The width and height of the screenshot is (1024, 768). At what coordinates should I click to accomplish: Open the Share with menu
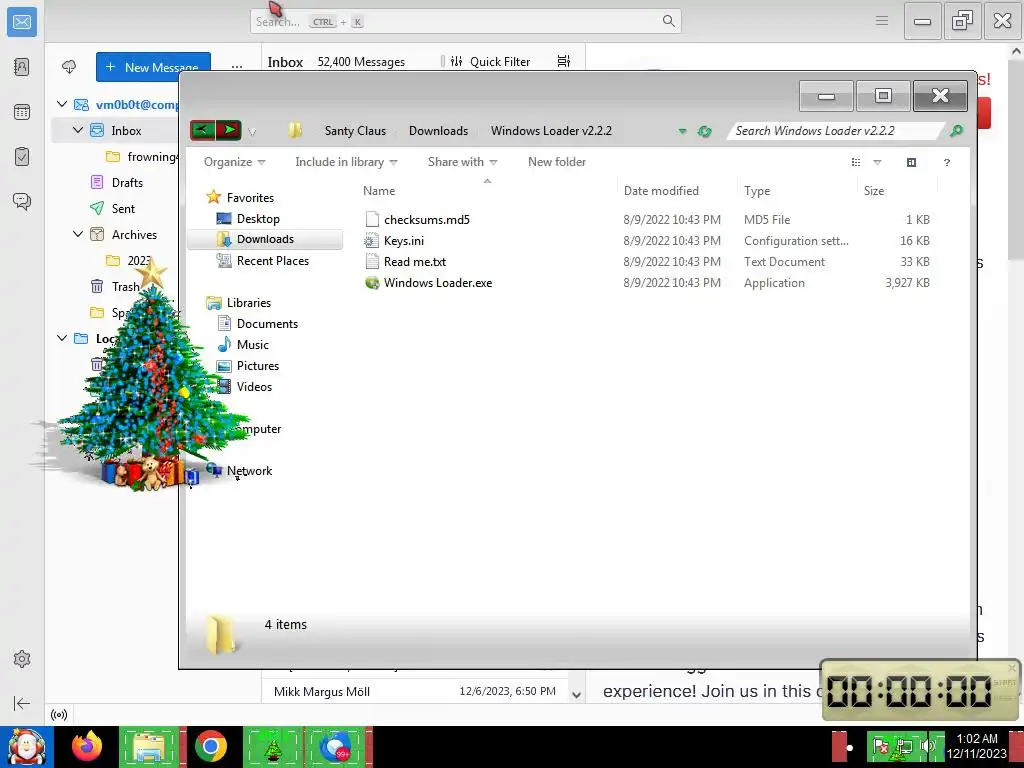pos(462,162)
